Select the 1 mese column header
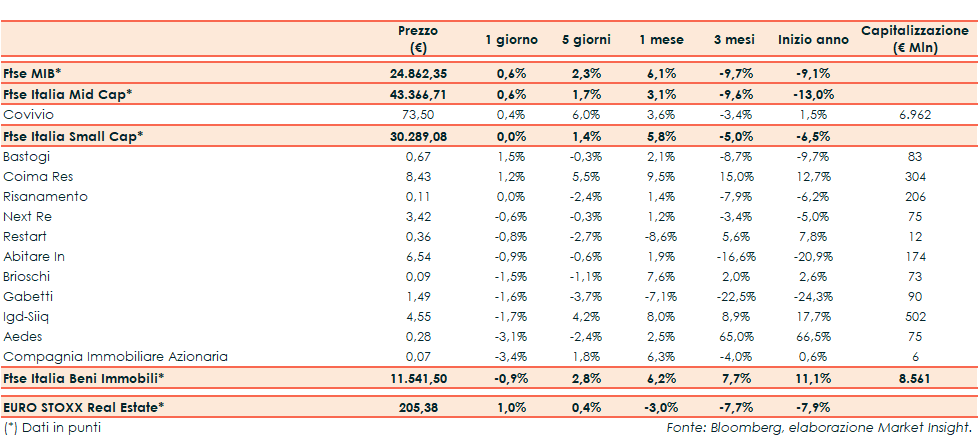Image resolution: width=978 pixels, height=438 pixels. [662, 40]
